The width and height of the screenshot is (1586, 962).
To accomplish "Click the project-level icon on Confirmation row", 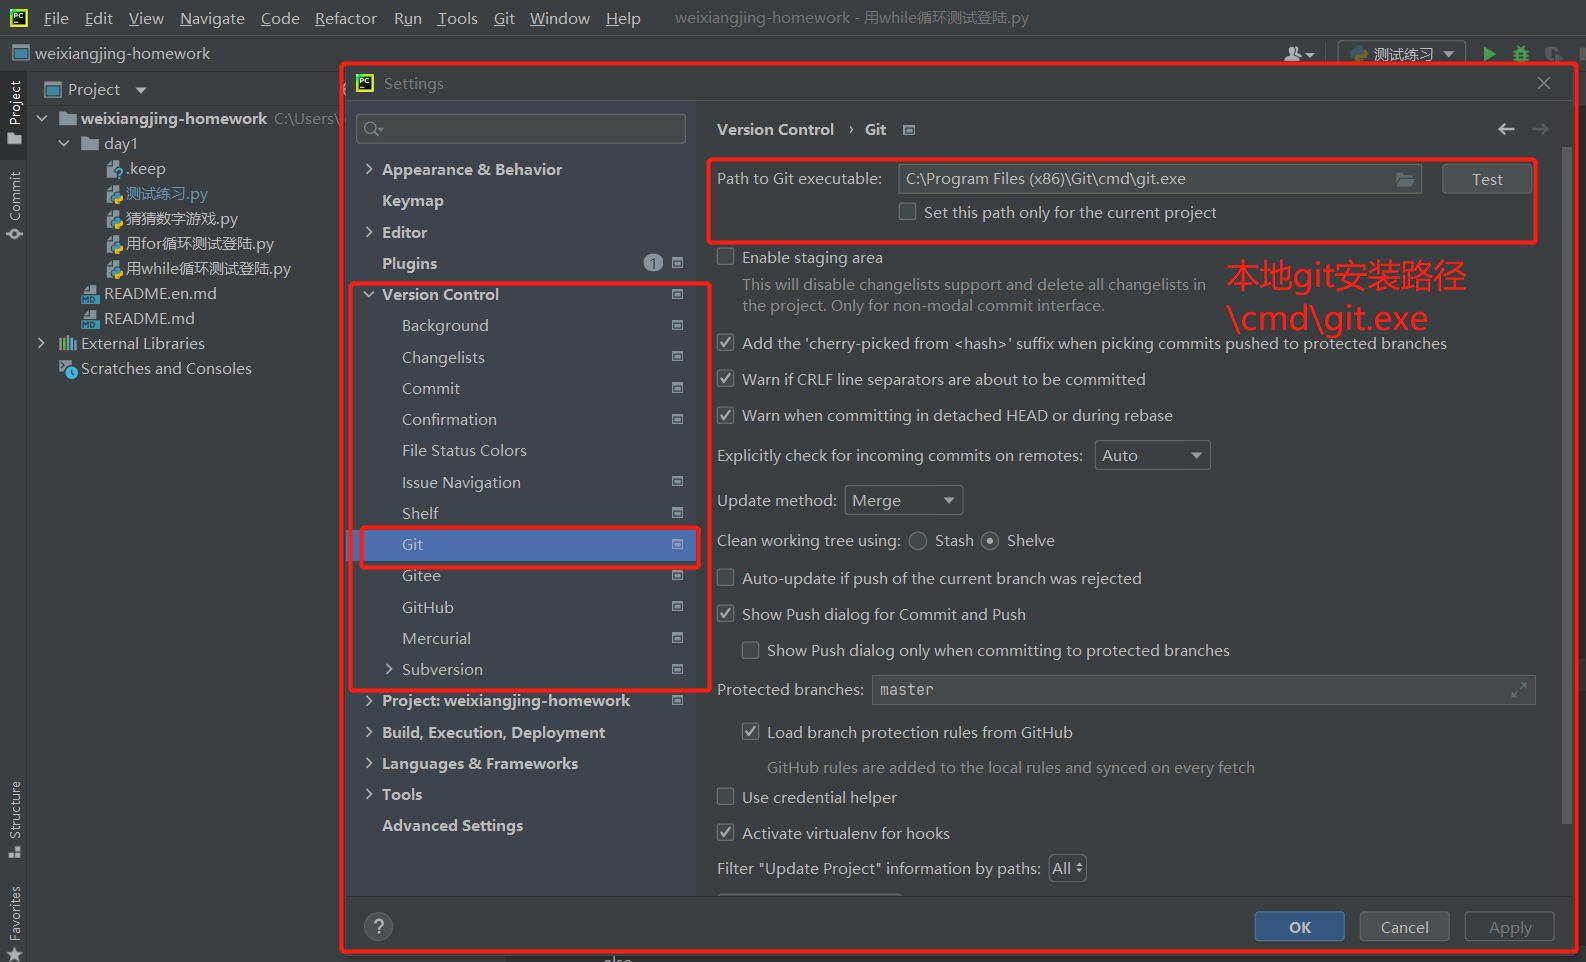I will pos(677,419).
